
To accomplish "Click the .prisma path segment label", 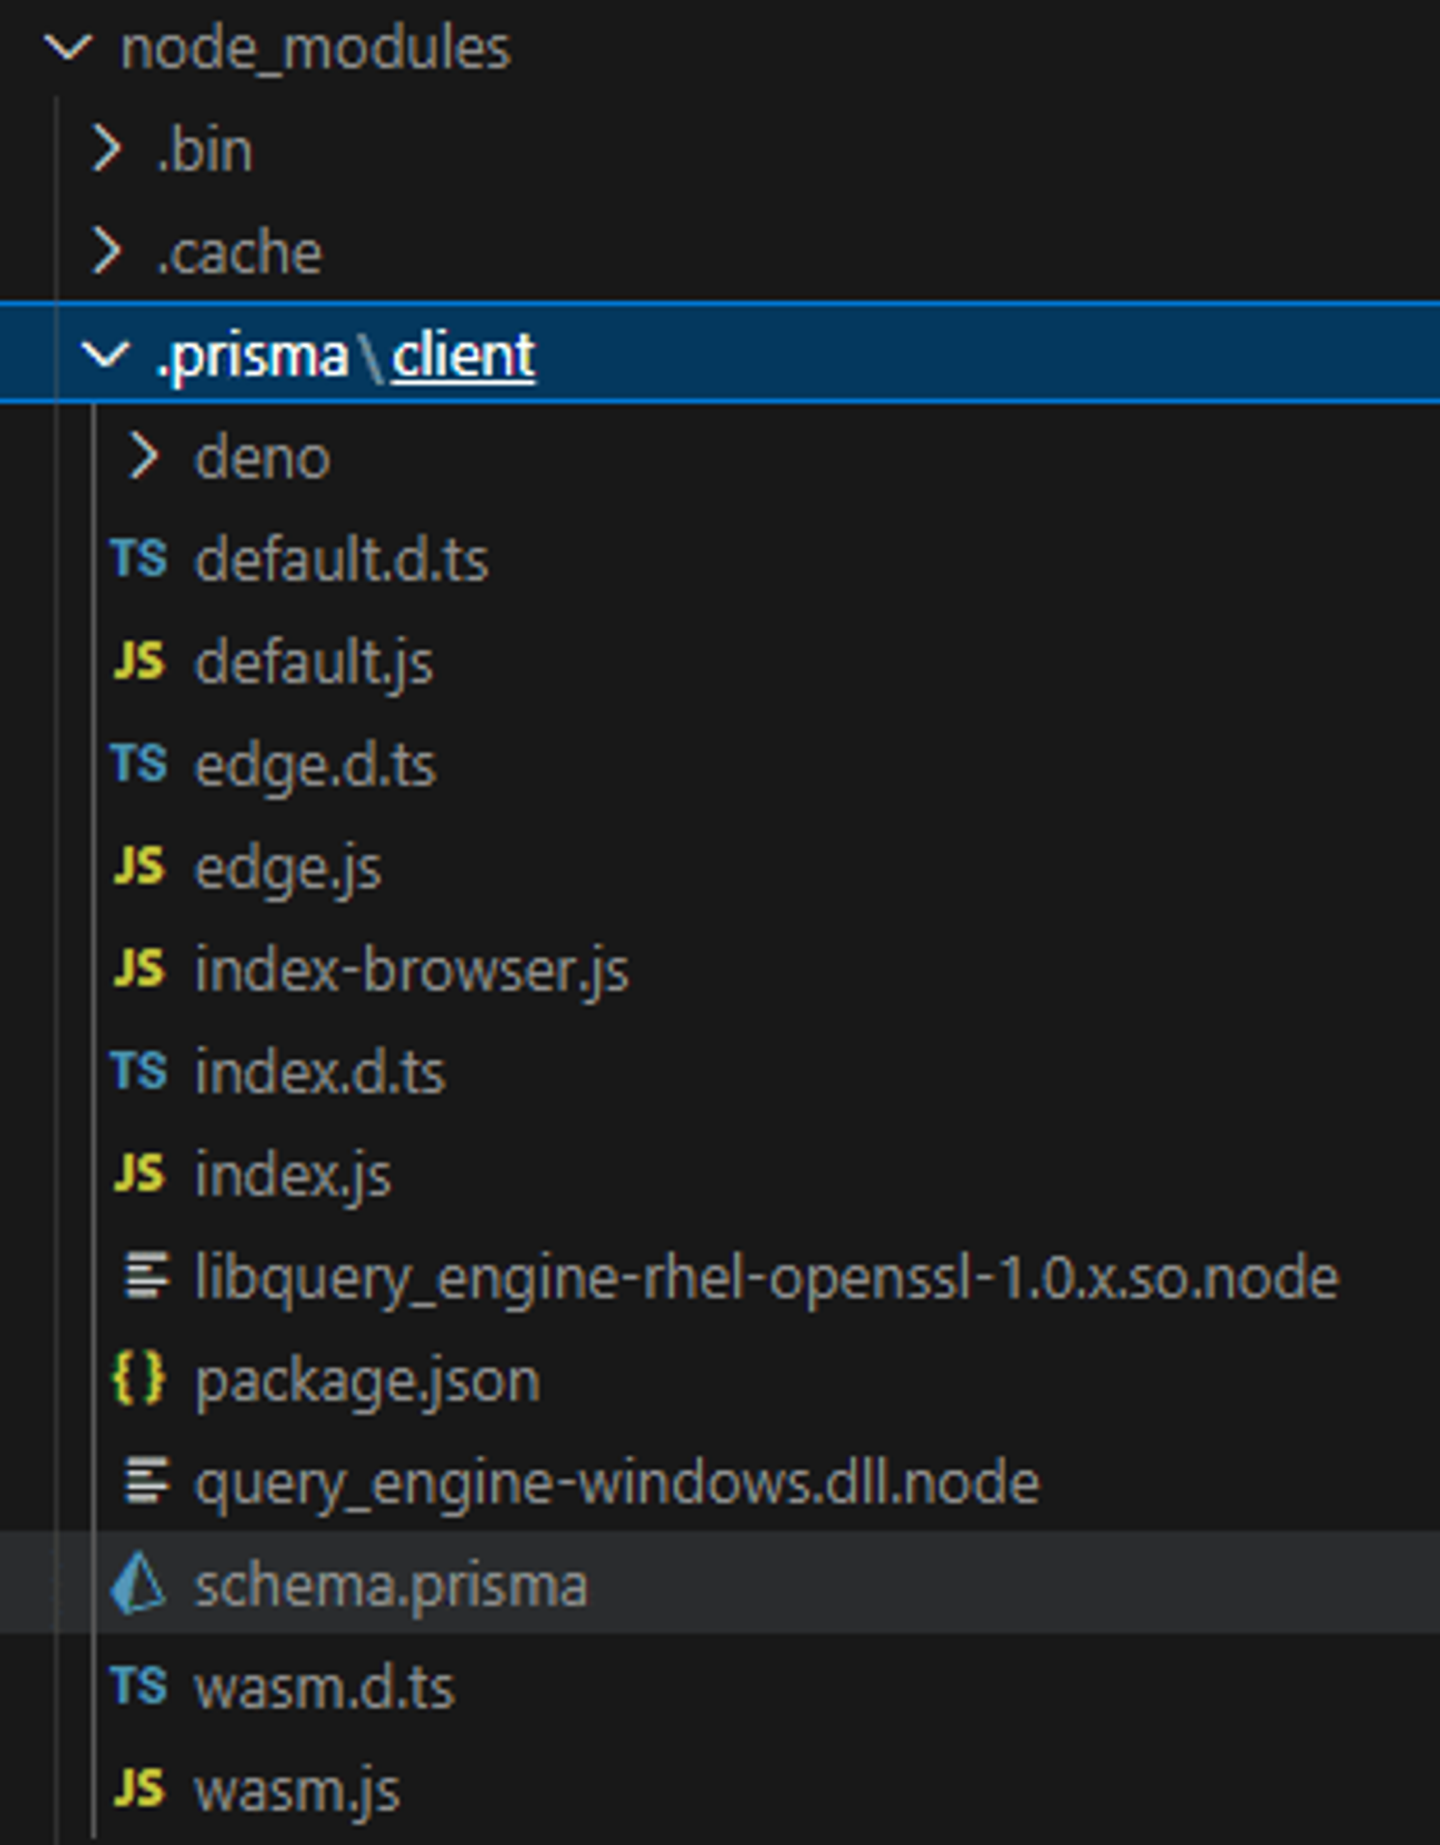I will point(252,356).
